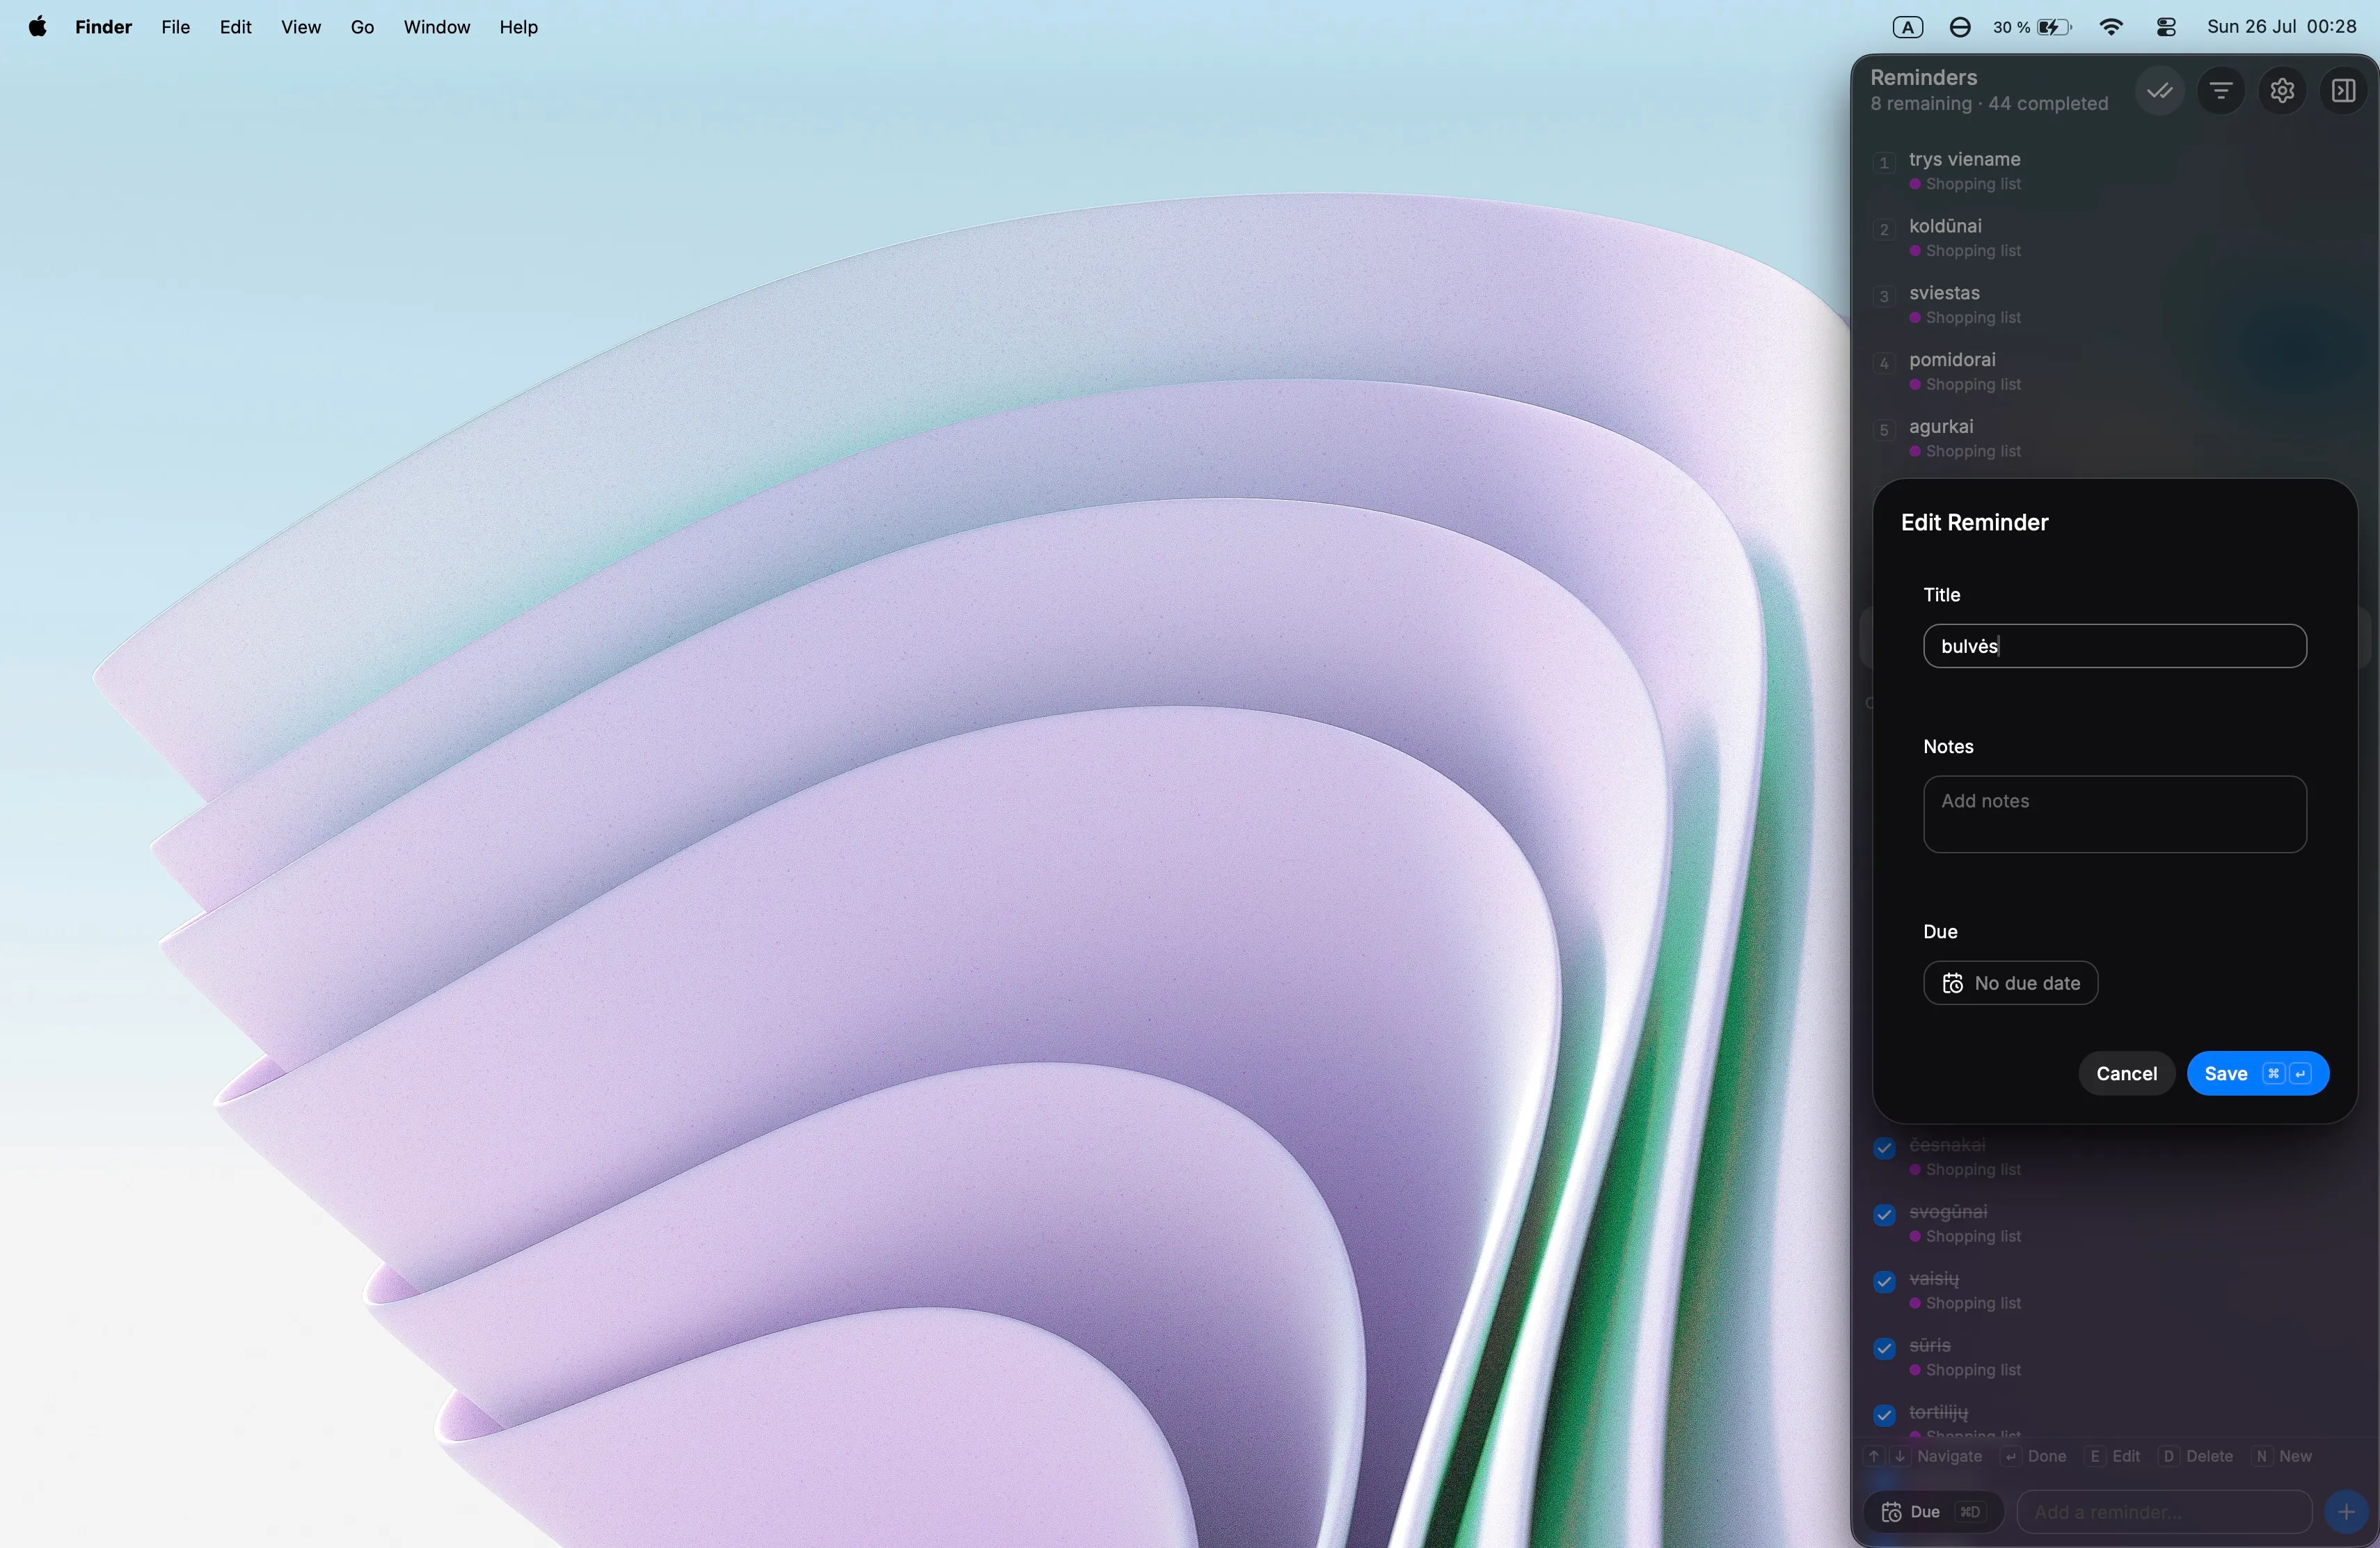Click Save in Edit Reminder dialog

pyautogui.click(x=2257, y=1073)
